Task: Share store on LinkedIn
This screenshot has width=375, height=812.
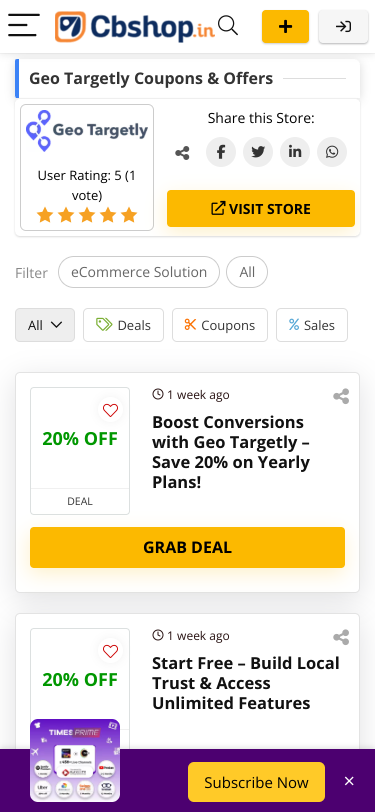Action: (x=295, y=152)
